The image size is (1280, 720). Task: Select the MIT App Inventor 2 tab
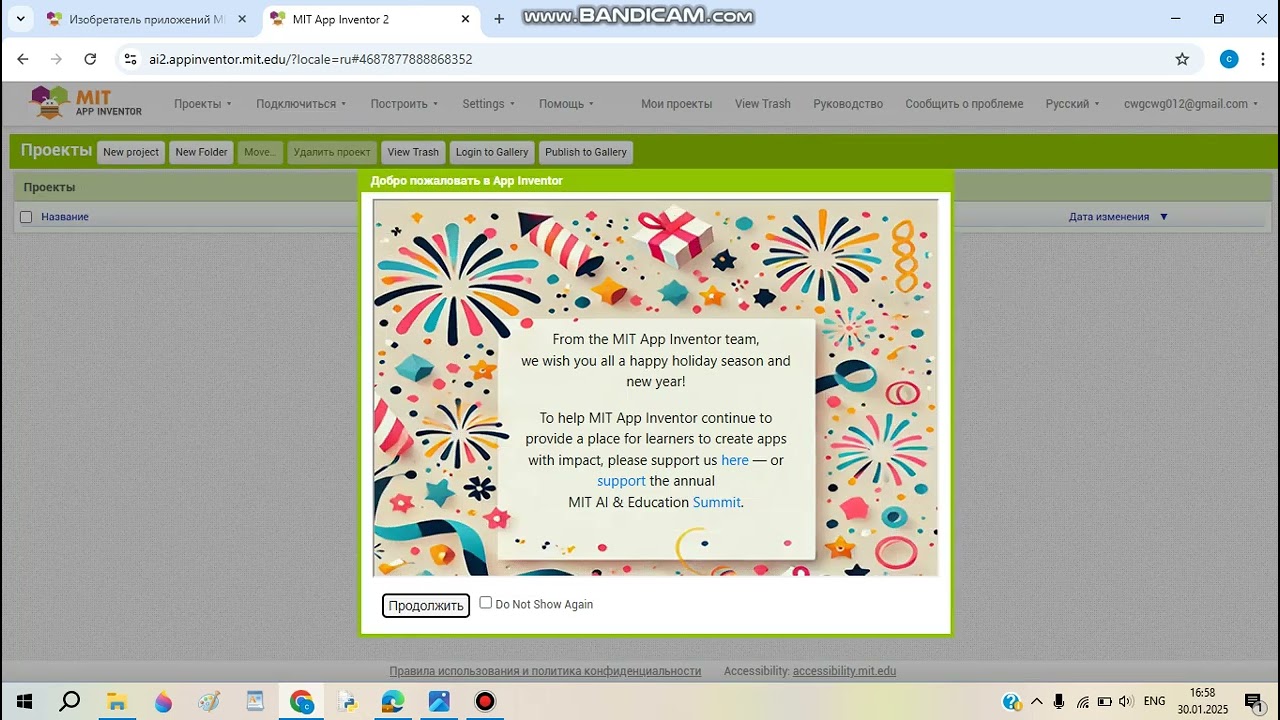click(x=370, y=19)
